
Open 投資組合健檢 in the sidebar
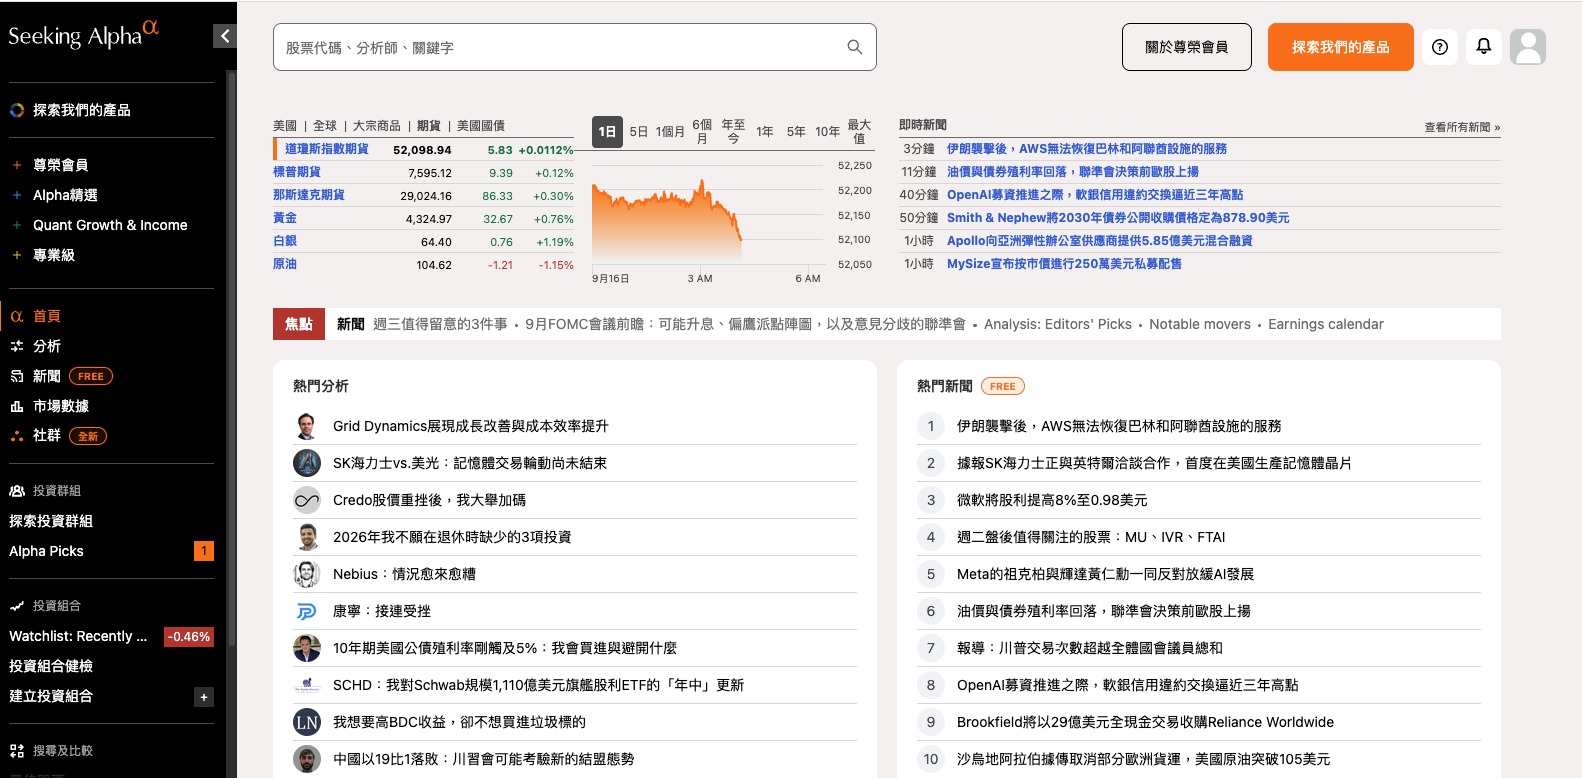pyautogui.click(x=51, y=666)
